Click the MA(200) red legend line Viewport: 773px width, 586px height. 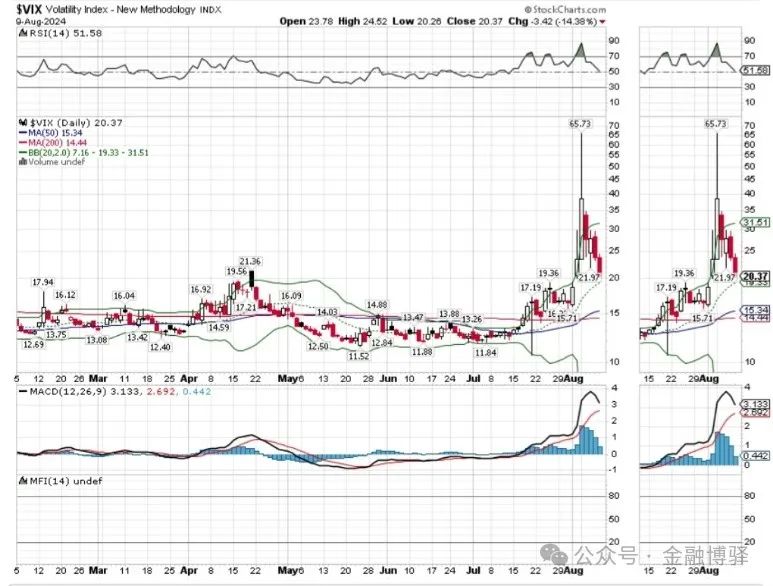coord(23,143)
